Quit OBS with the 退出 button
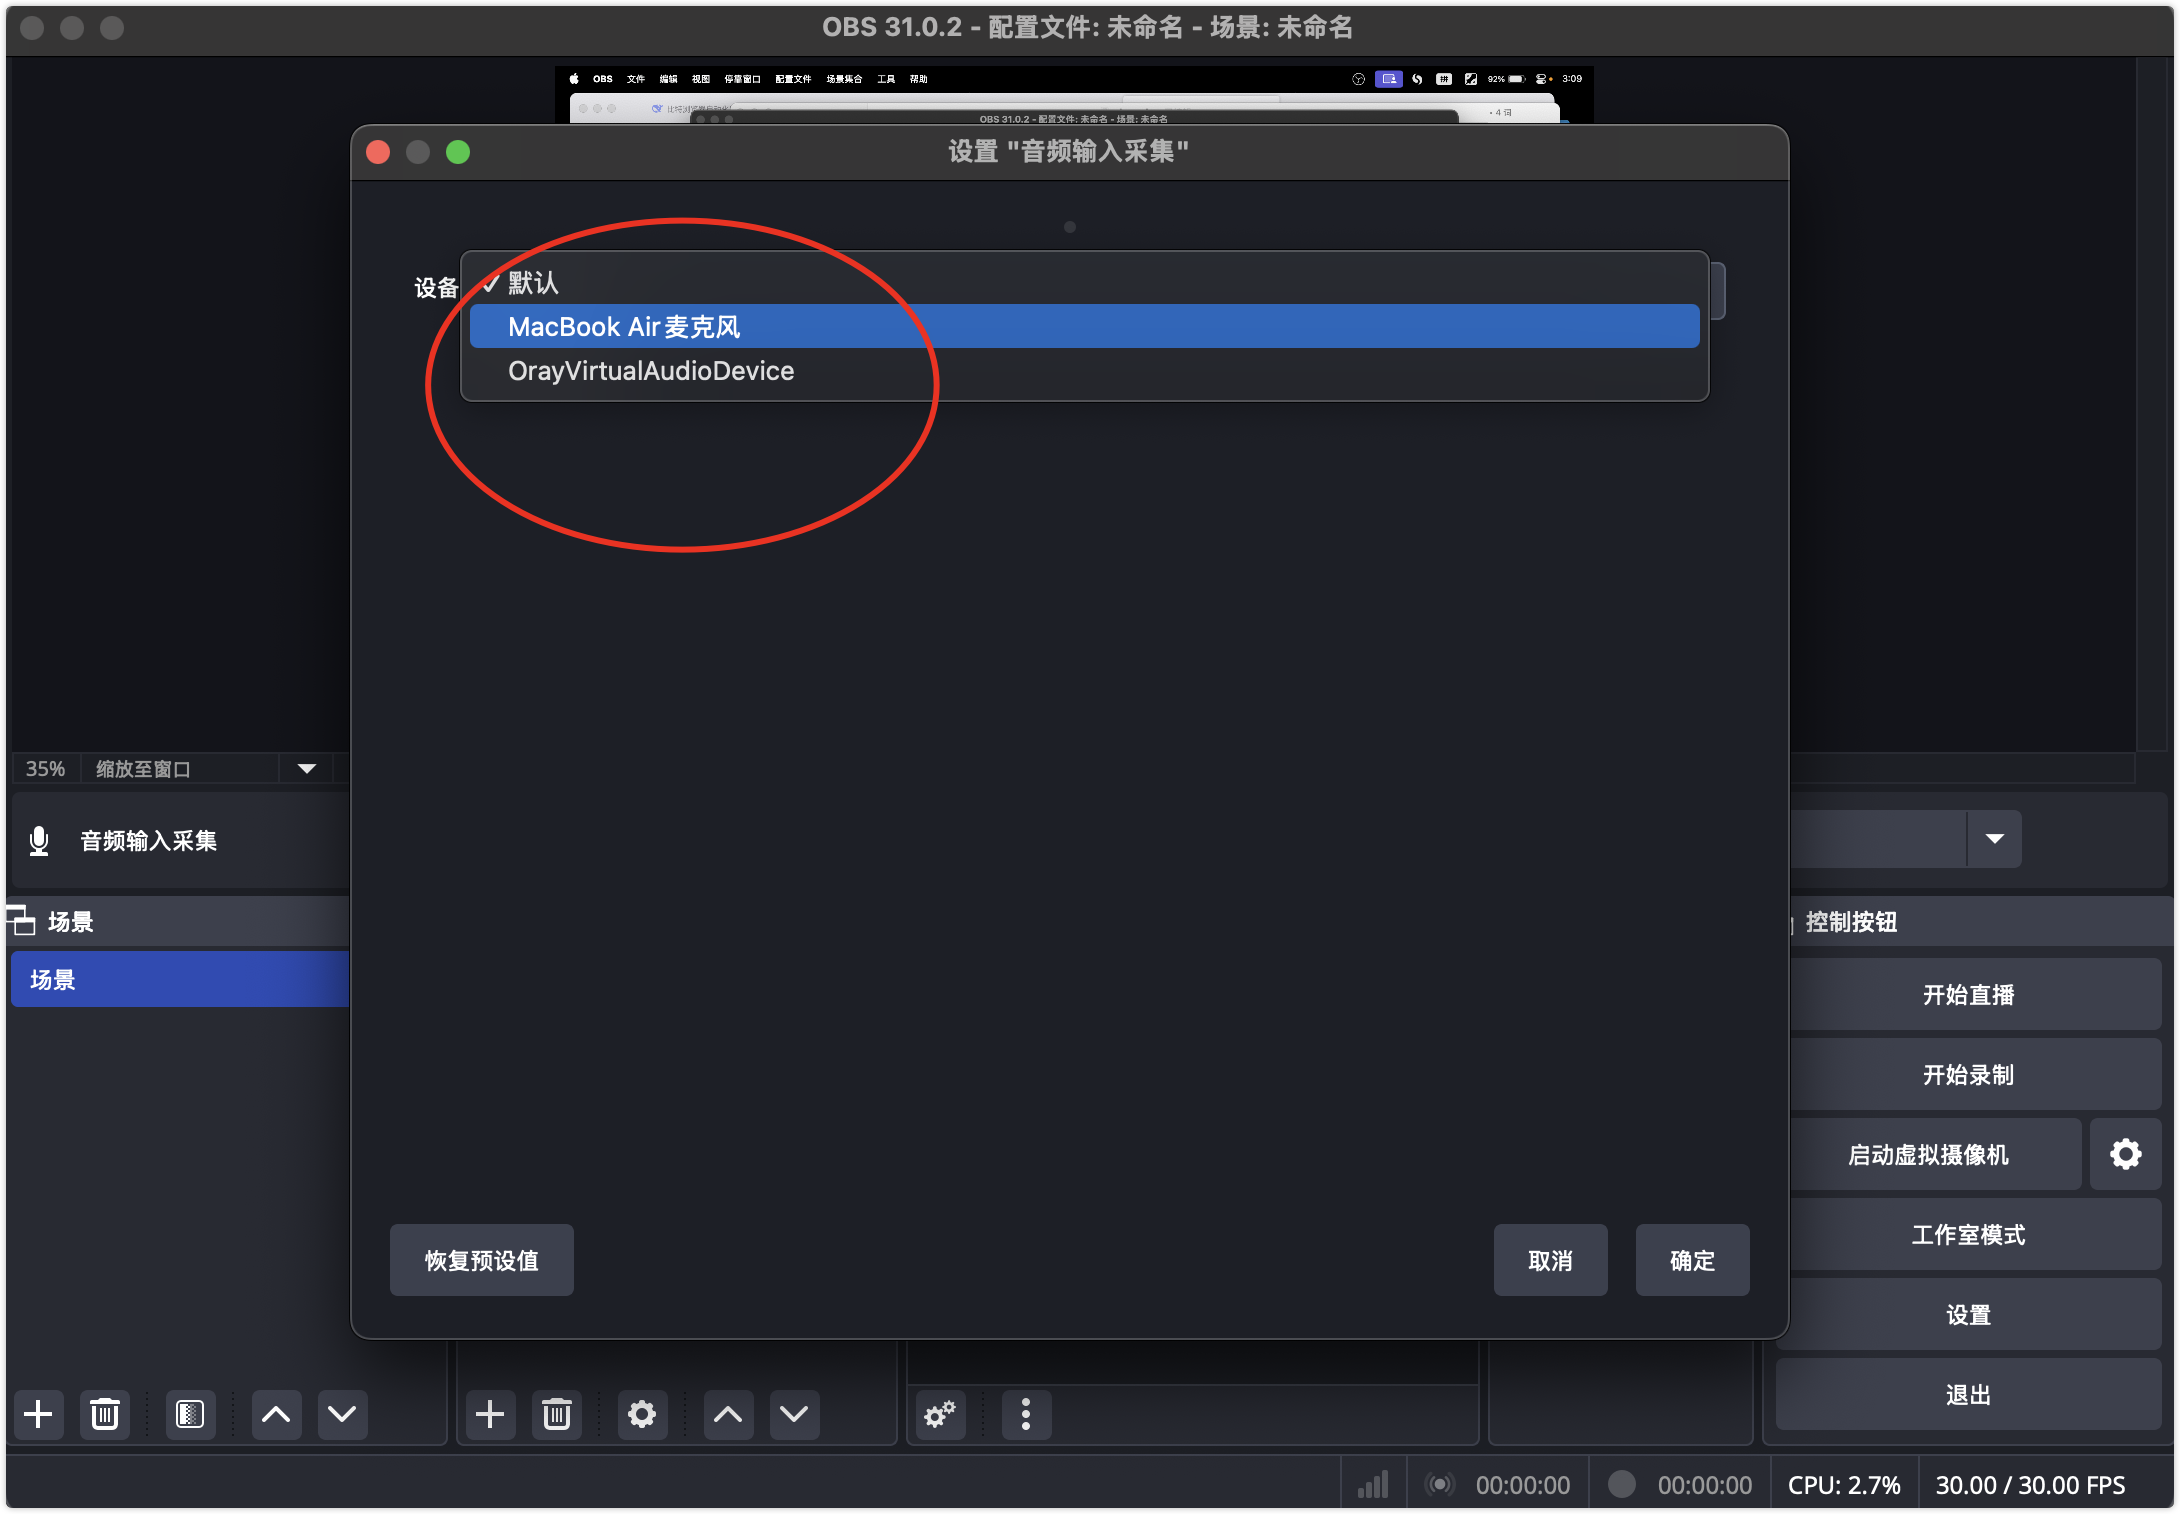 click(x=1968, y=1395)
